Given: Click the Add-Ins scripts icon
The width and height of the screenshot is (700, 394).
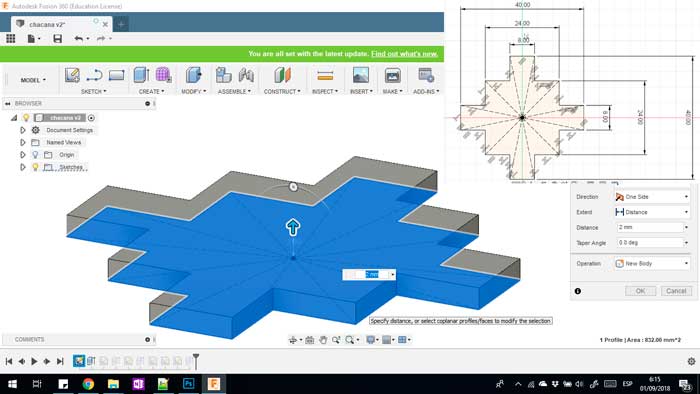Looking at the screenshot, I should [426, 75].
